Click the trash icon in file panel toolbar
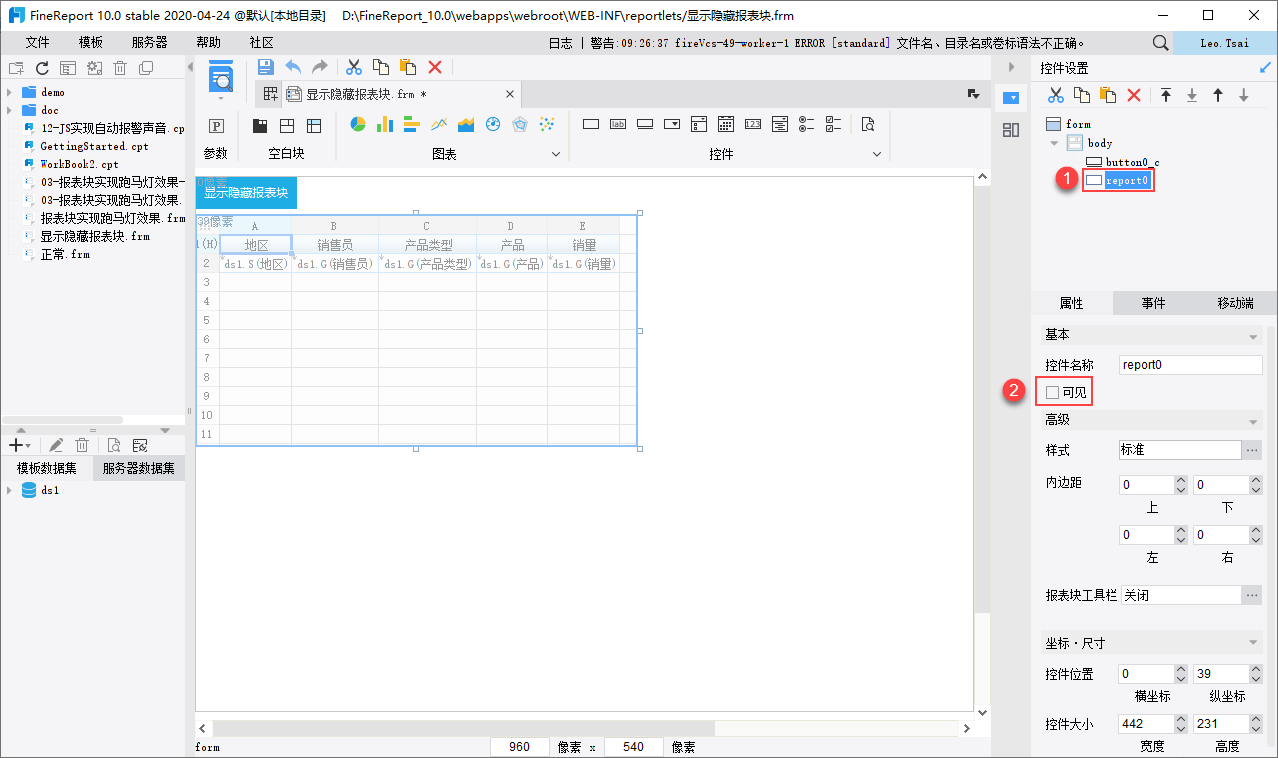1278x758 pixels. 120,68
